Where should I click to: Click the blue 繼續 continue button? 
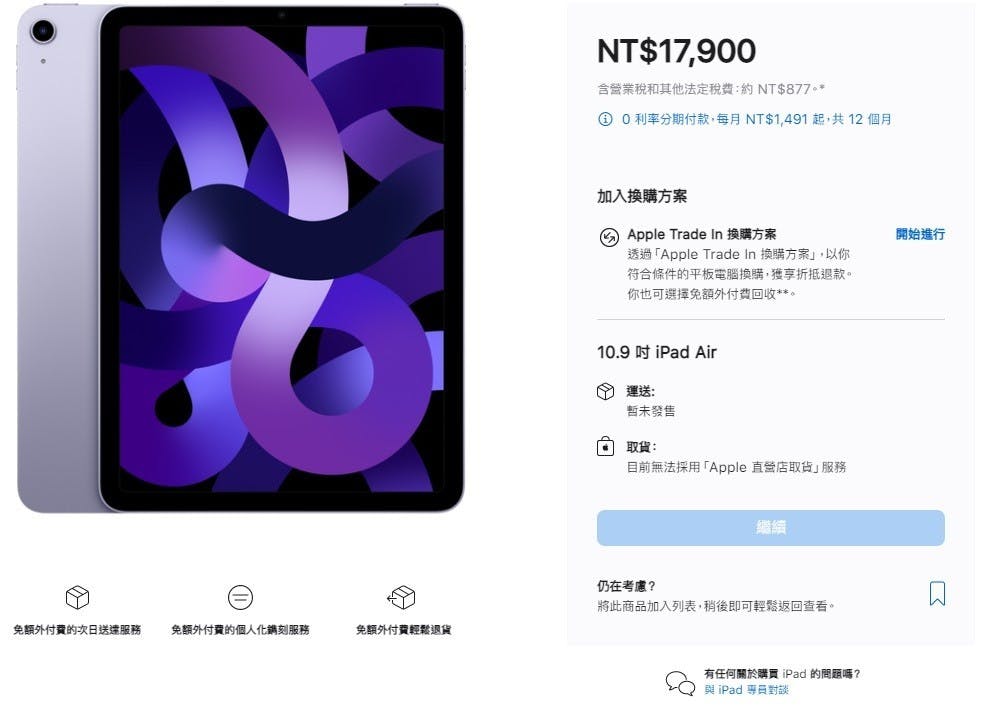click(x=770, y=527)
